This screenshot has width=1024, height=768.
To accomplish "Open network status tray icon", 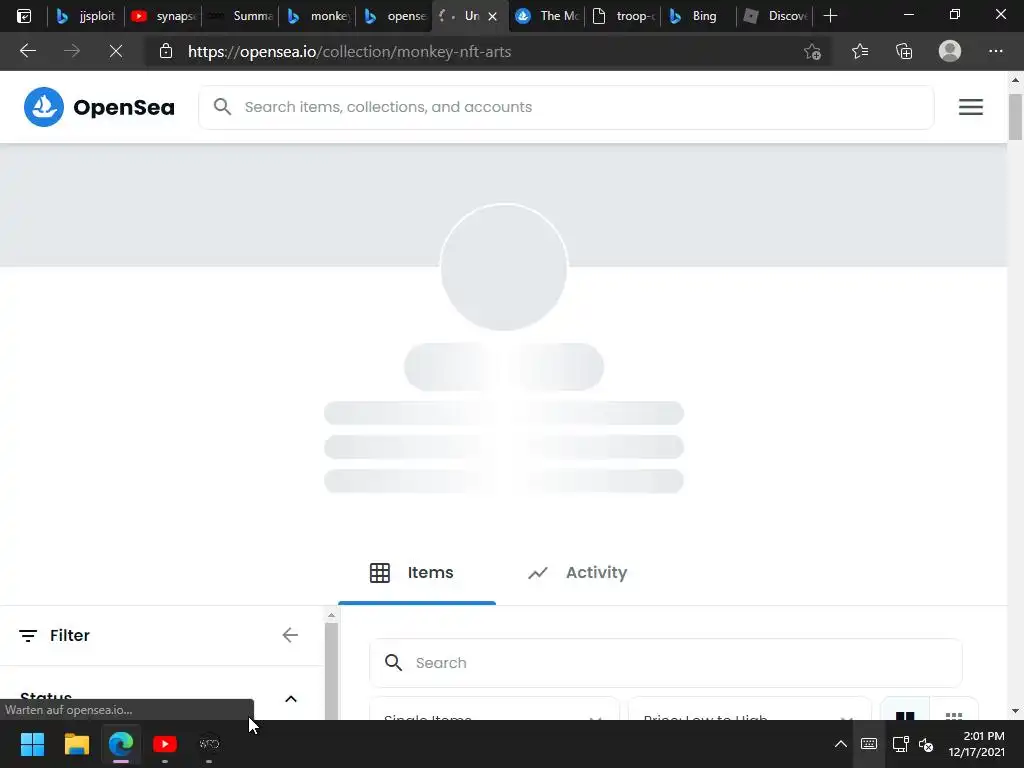I will pos(901,744).
